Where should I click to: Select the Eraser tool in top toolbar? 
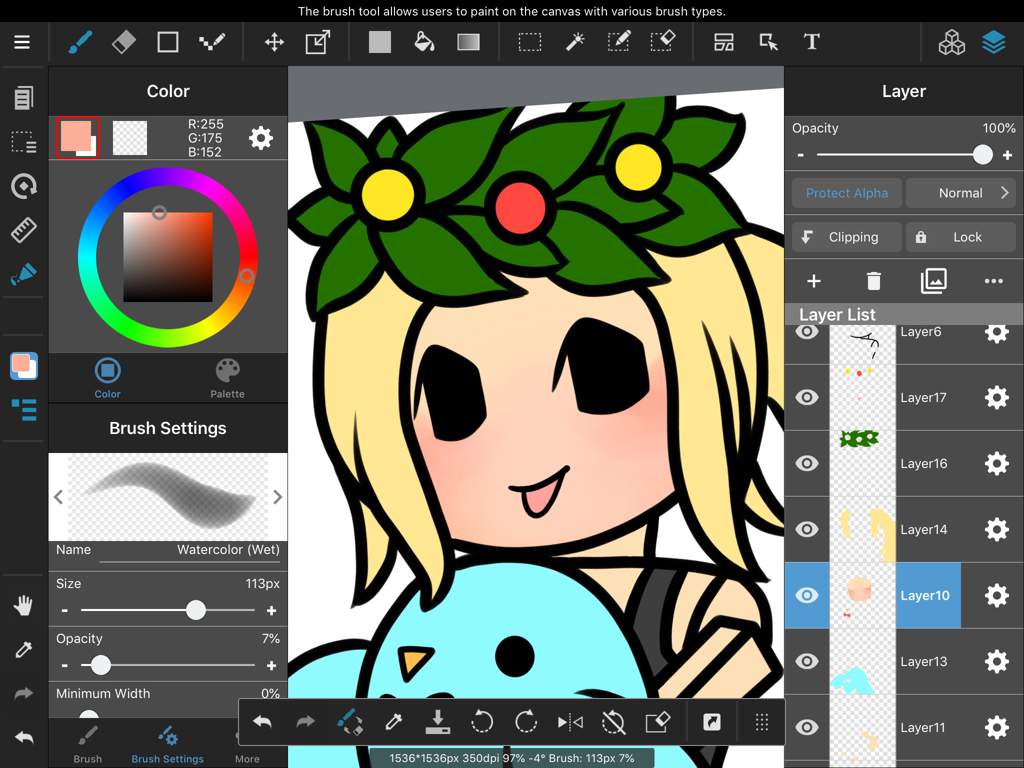point(124,42)
